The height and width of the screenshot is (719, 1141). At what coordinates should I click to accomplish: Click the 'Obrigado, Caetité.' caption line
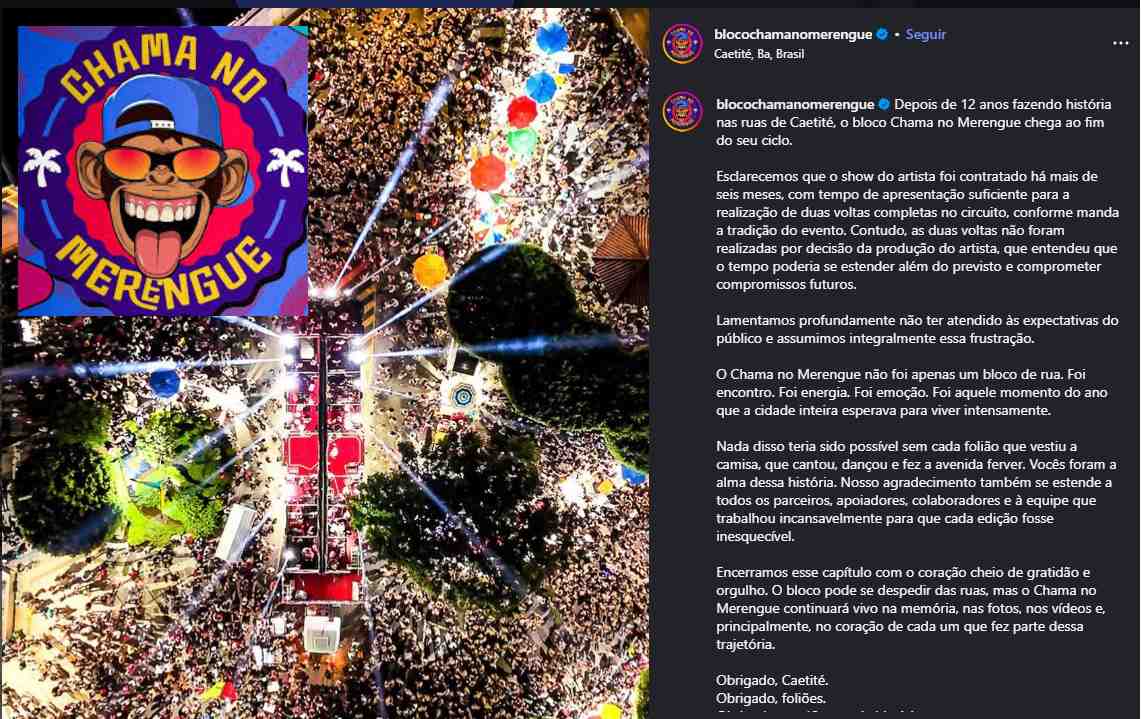pos(772,680)
